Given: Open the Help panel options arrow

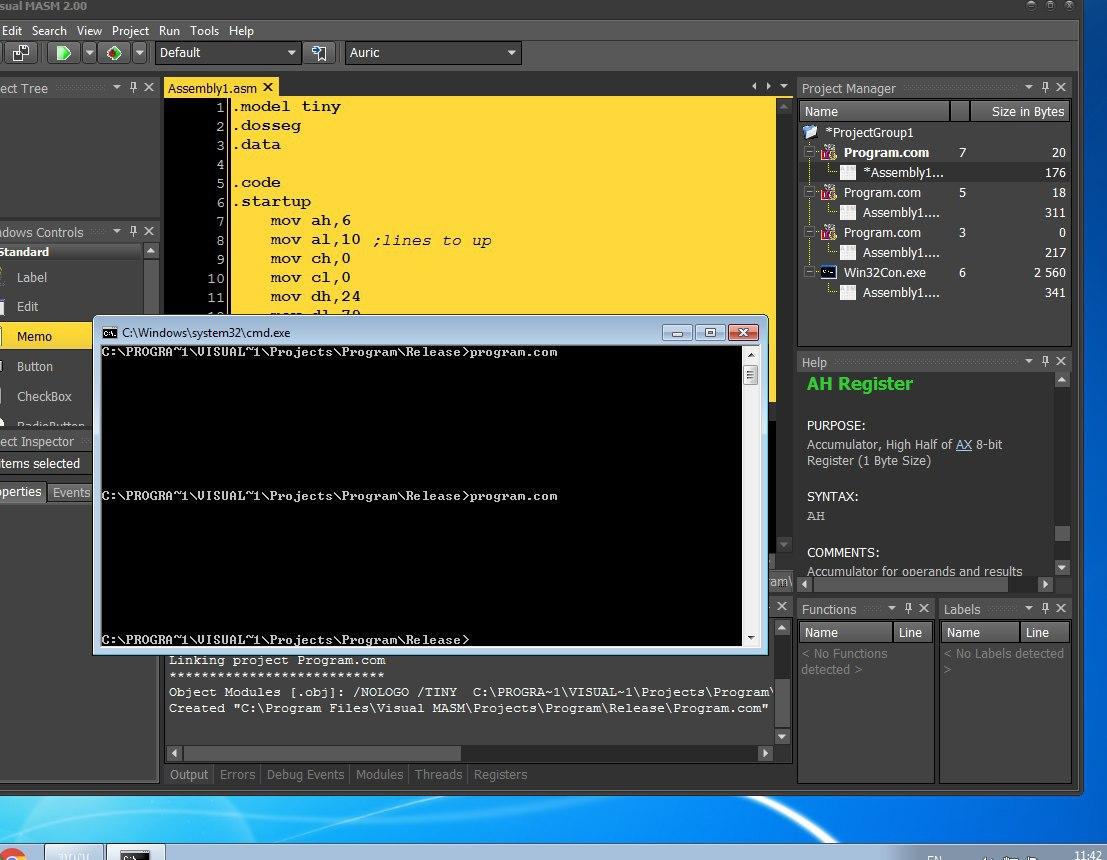Looking at the screenshot, I should tap(1029, 362).
